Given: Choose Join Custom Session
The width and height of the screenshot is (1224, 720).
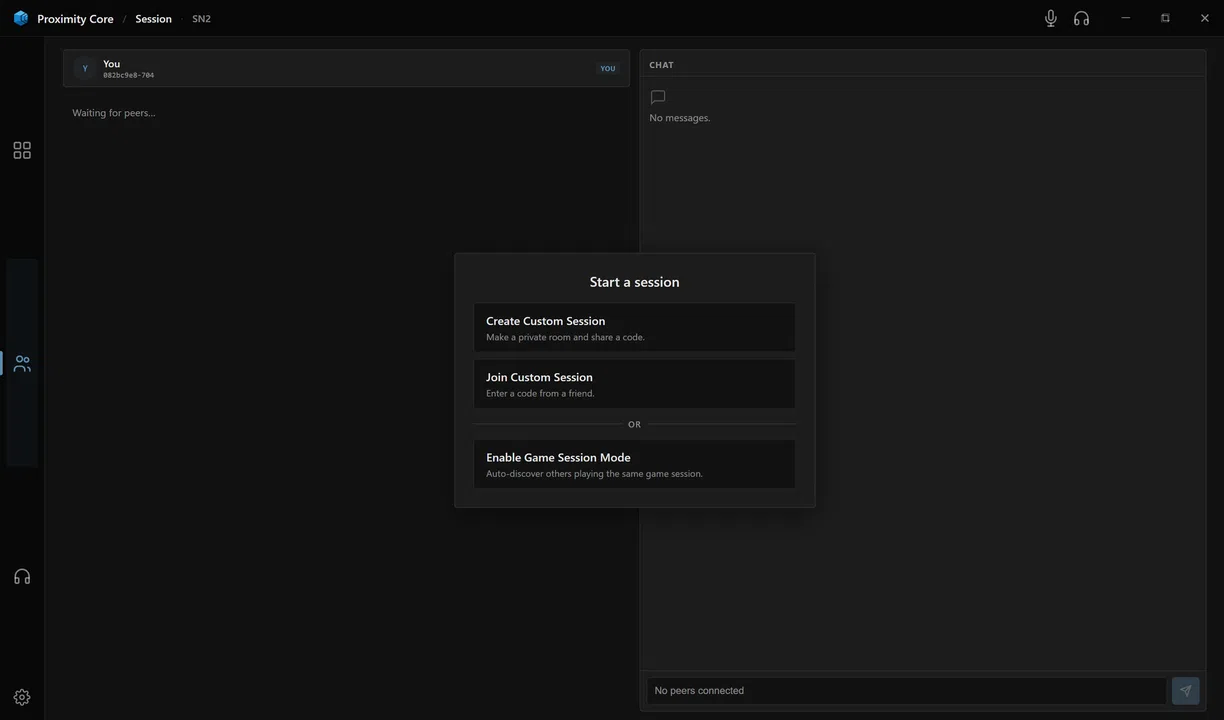Looking at the screenshot, I should [x=634, y=384].
